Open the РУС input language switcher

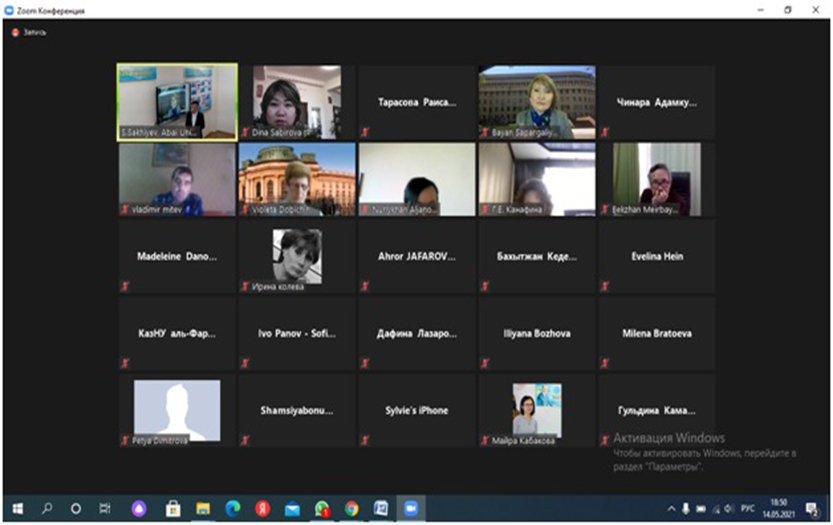click(x=747, y=508)
